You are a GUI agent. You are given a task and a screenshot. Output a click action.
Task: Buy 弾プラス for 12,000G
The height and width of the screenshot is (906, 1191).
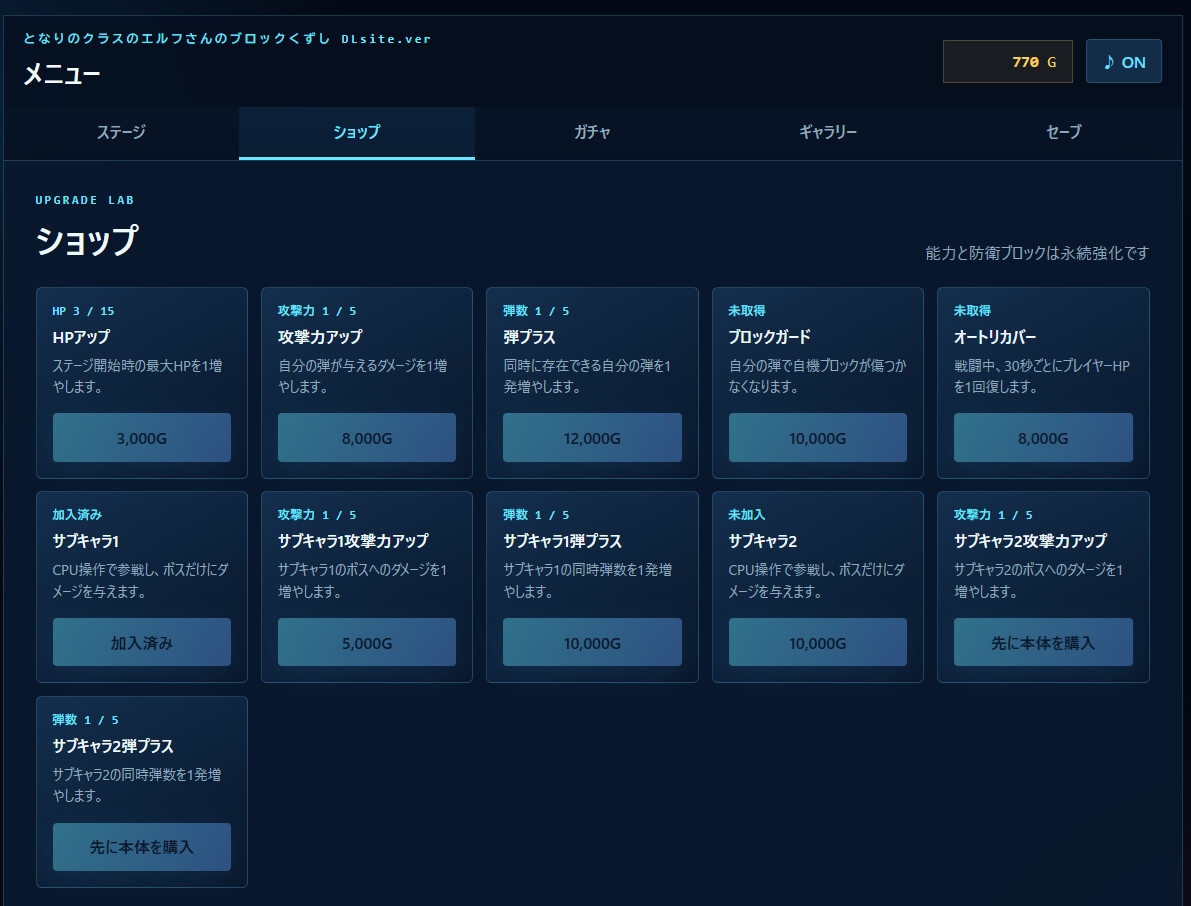[x=592, y=437]
